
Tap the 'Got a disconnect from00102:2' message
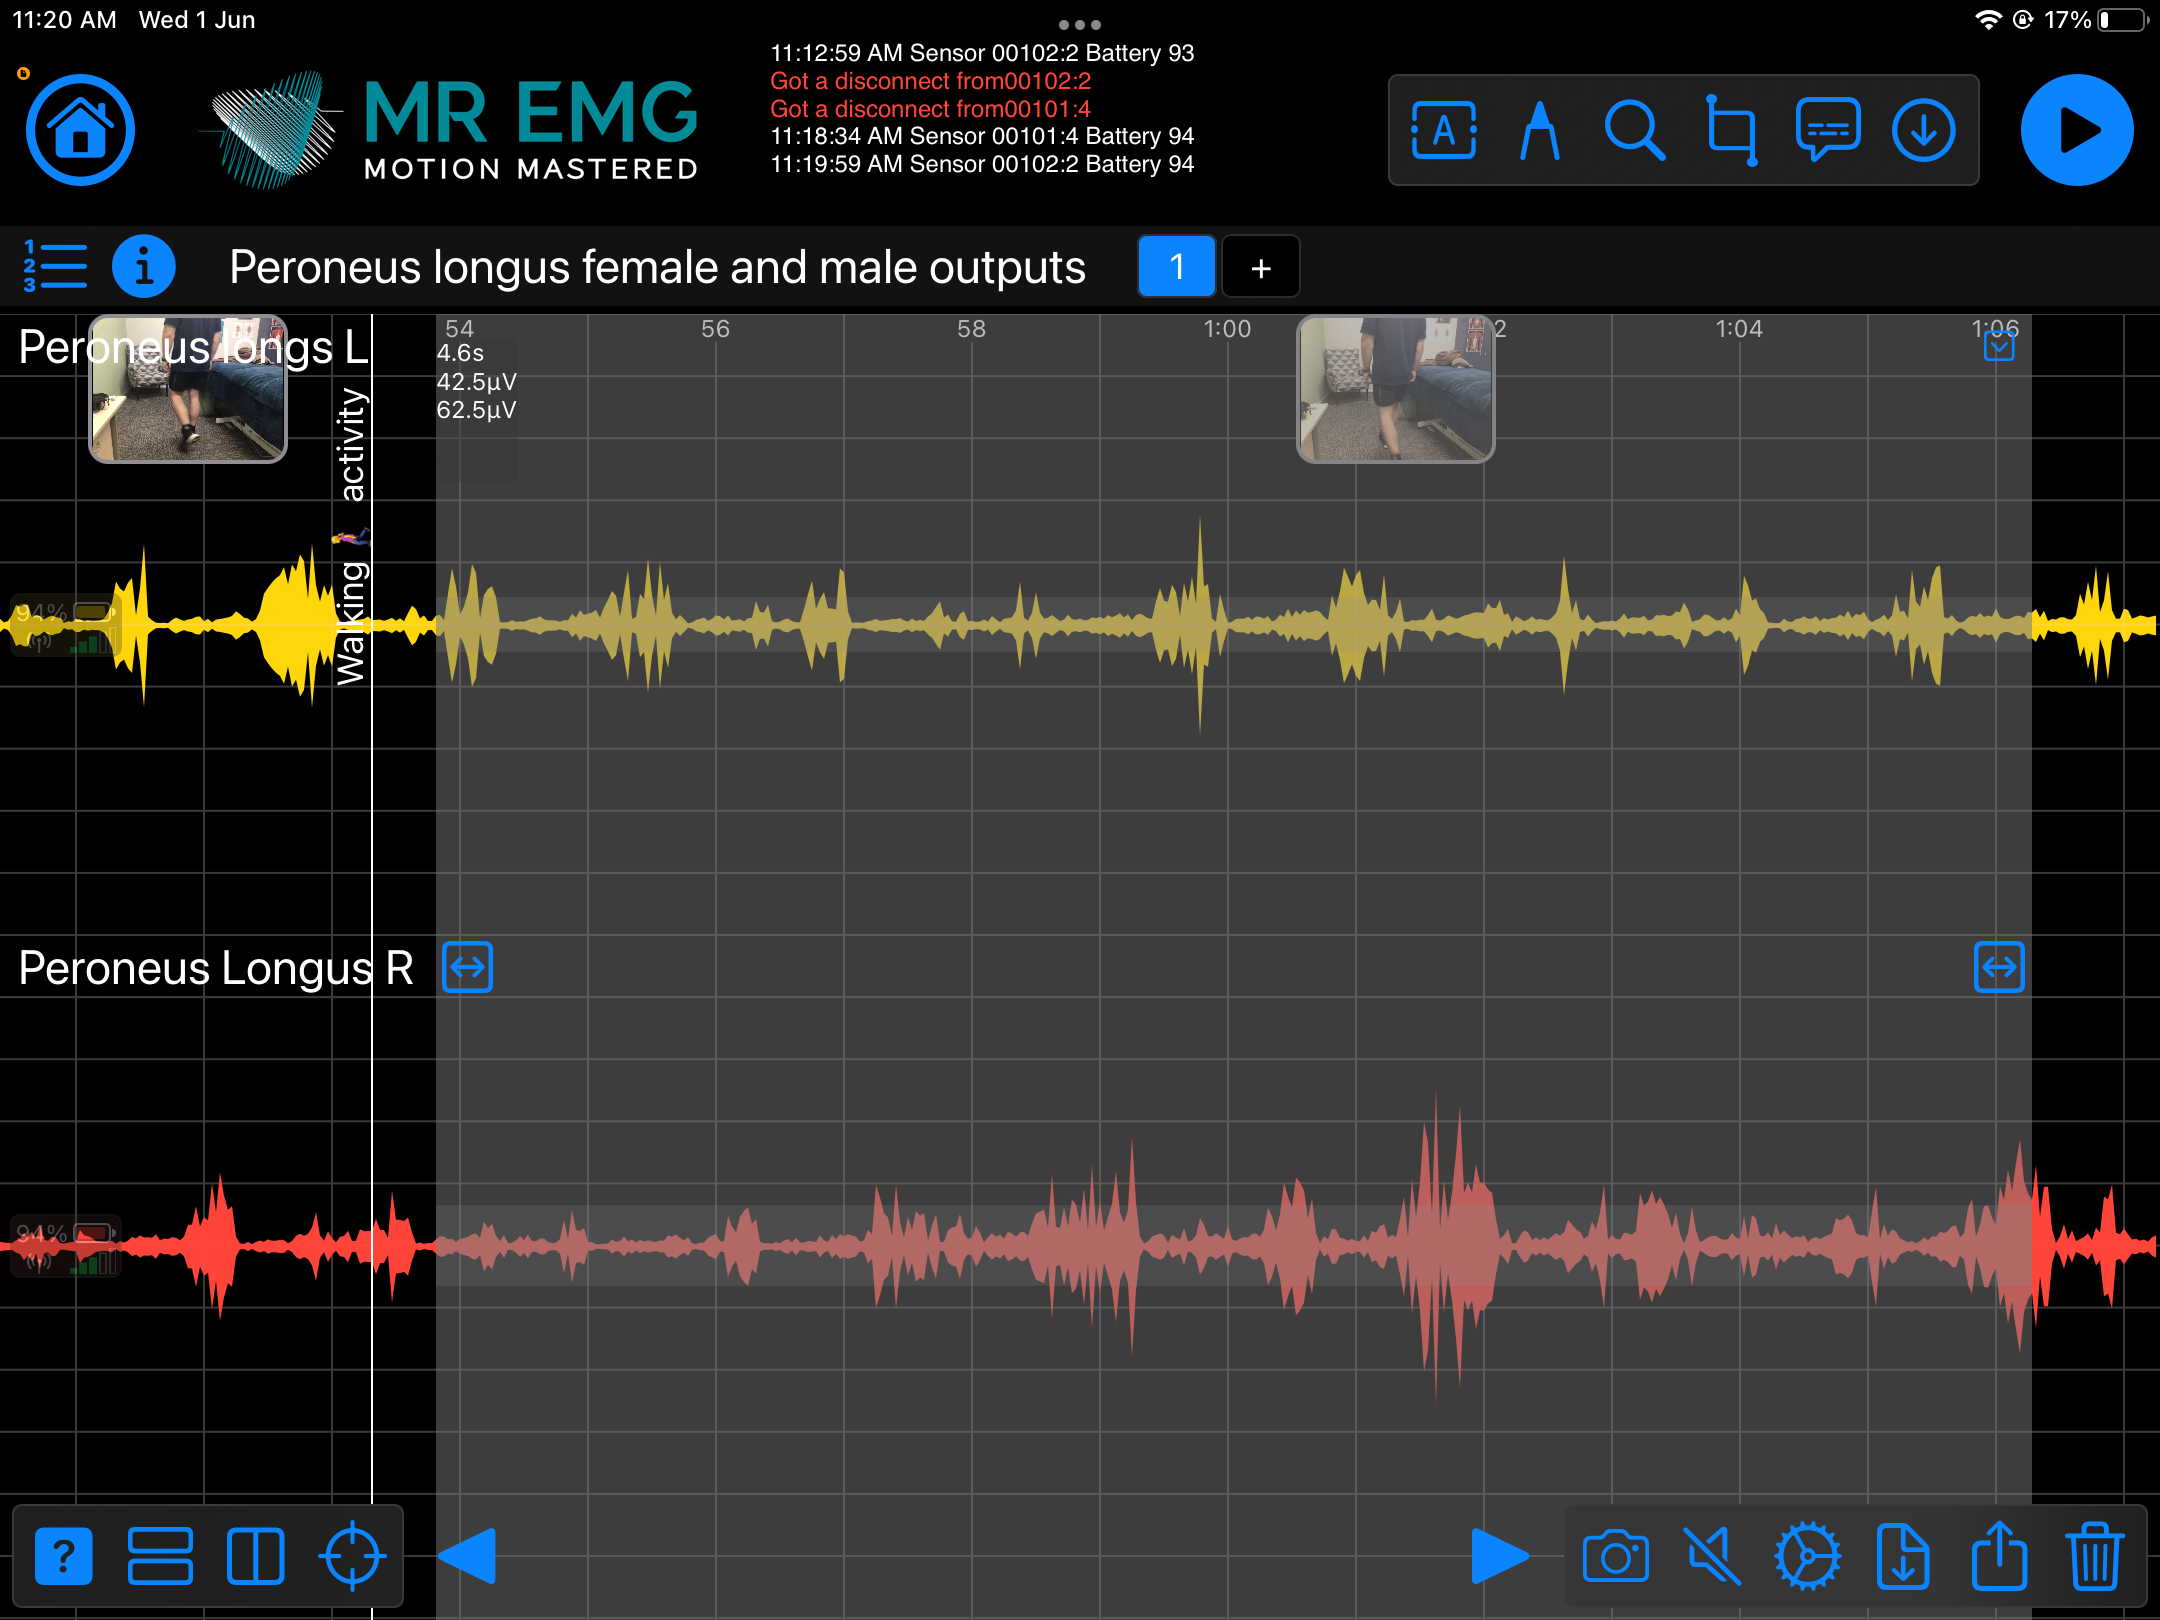[930, 81]
